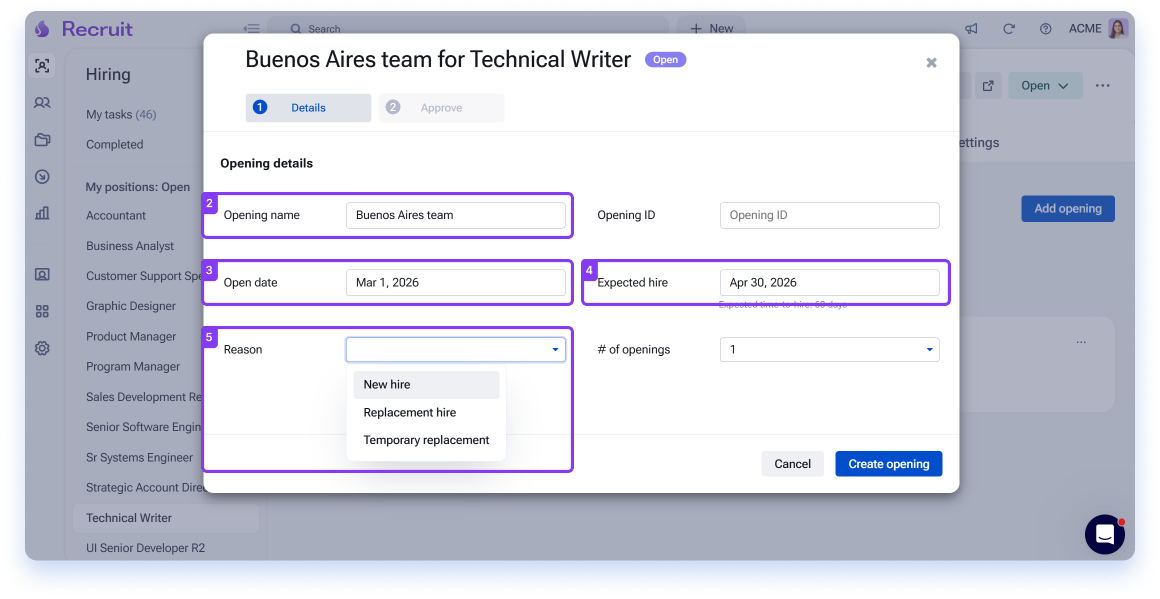The height and width of the screenshot is (599, 1160).
Task: Select the Accountant position
Action: click(x=116, y=216)
